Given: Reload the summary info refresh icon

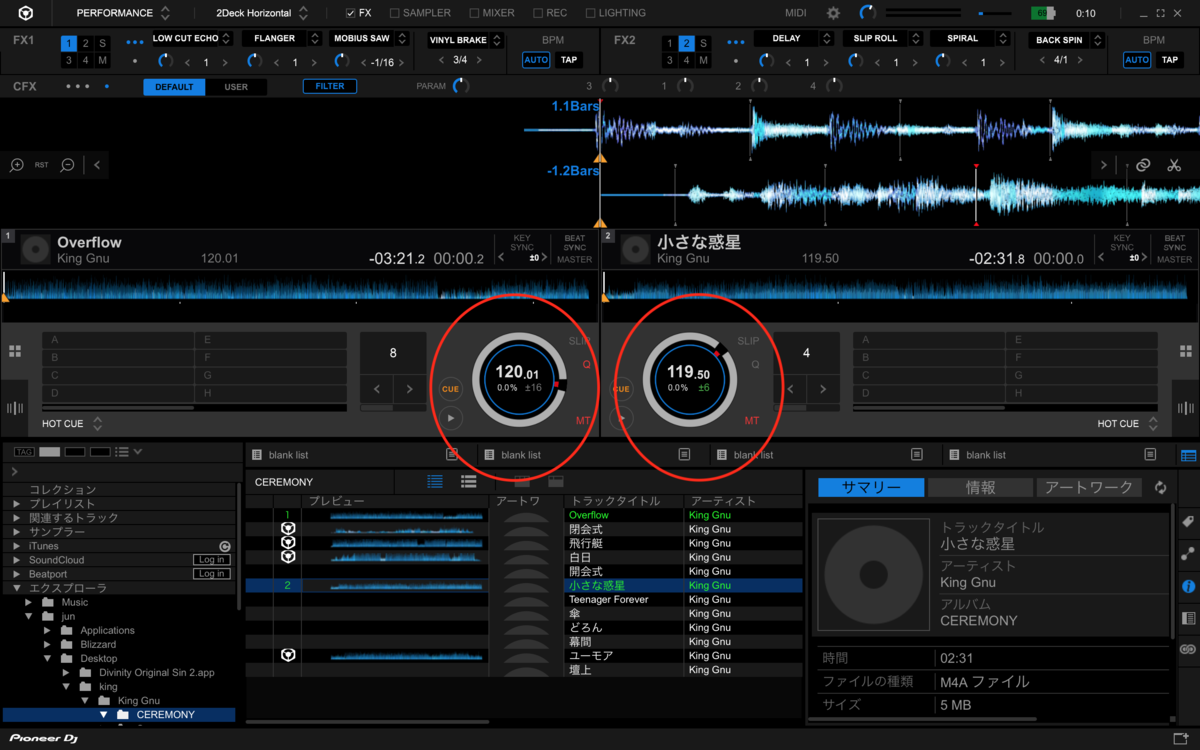Looking at the screenshot, I should [x=1160, y=488].
